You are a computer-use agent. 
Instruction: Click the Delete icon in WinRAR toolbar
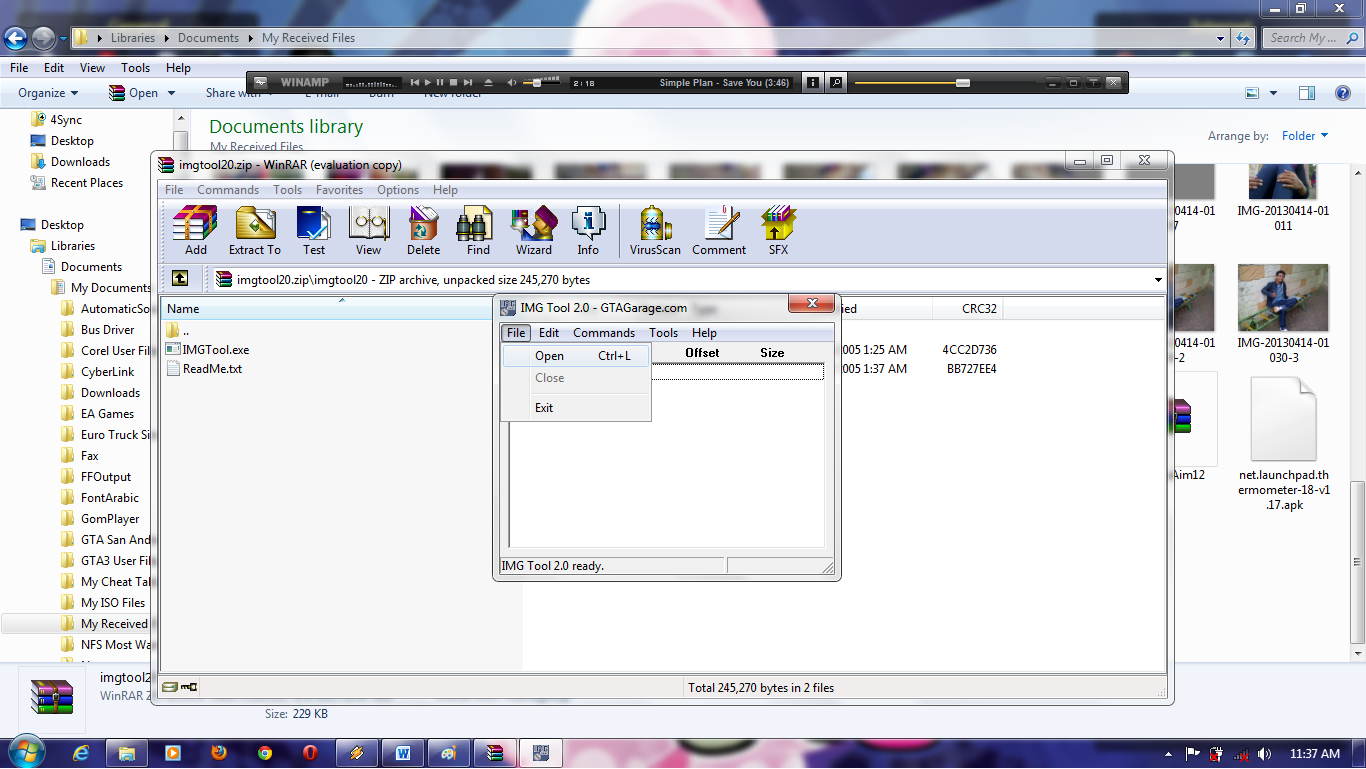(423, 231)
